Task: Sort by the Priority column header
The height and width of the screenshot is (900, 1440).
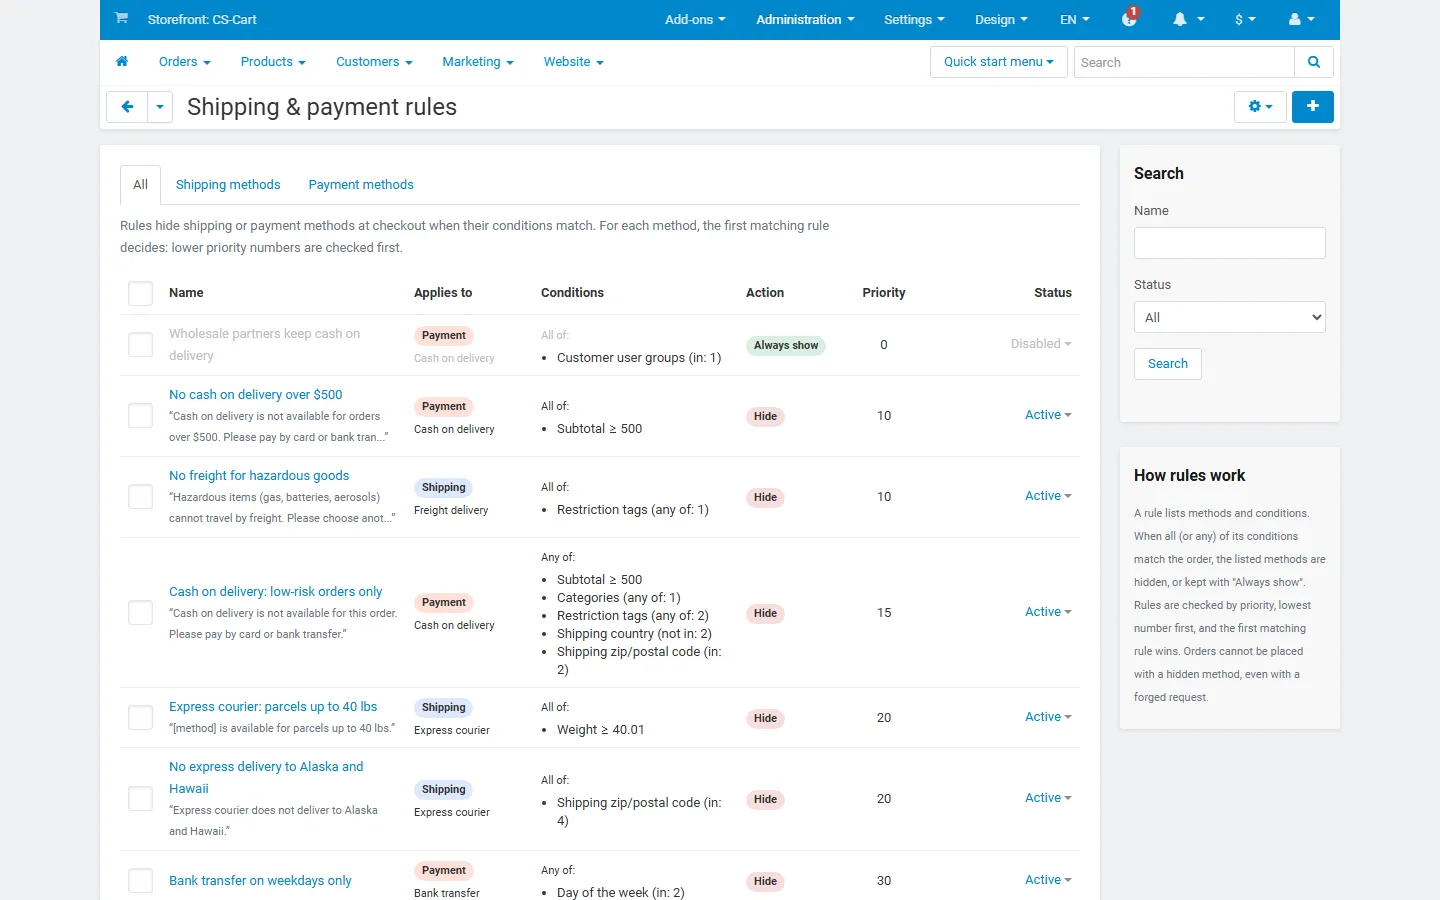Action: click(x=884, y=293)
